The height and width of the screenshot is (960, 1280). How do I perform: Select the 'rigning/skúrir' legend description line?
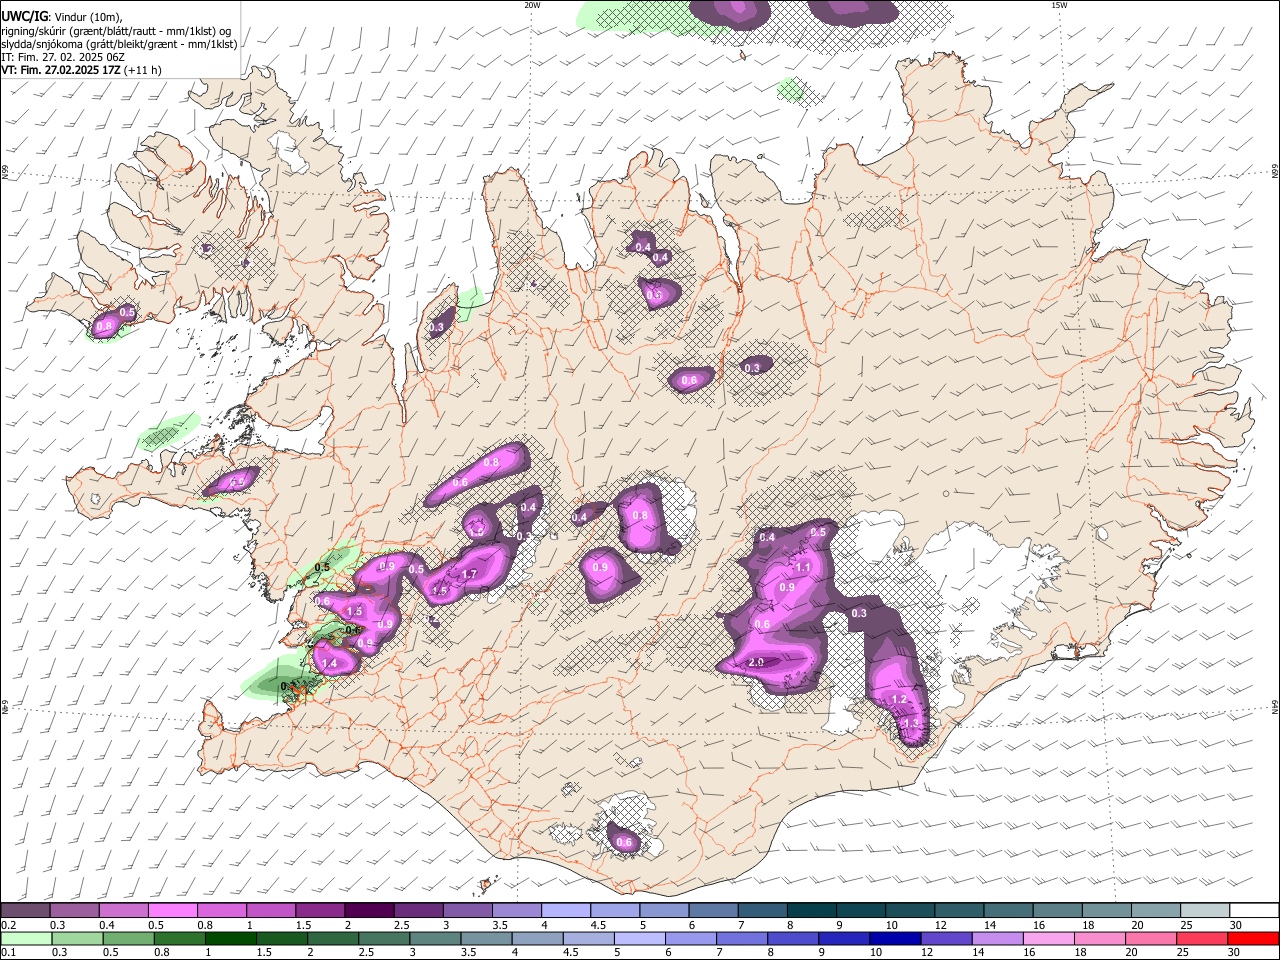pyautogui.click(x=116, y=30)
